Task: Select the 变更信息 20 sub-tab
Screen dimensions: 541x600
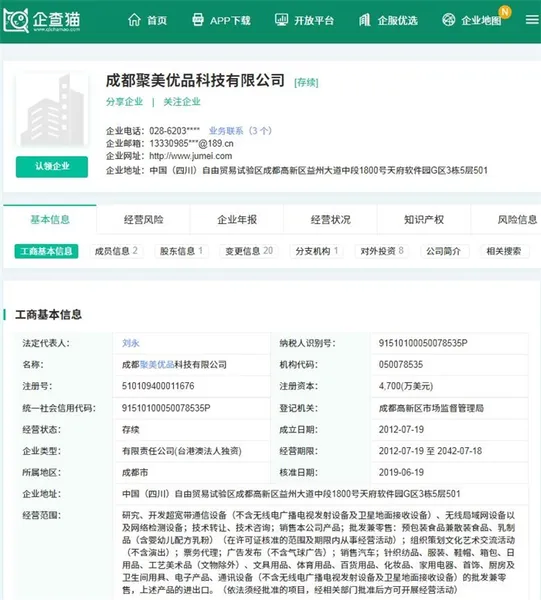Action: tap(249, 251)
